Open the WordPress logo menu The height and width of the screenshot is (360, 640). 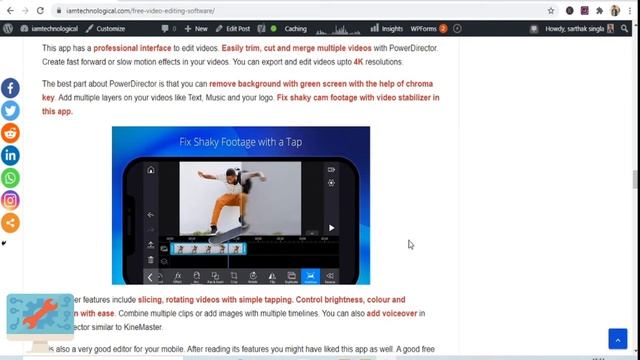[8, 29]
